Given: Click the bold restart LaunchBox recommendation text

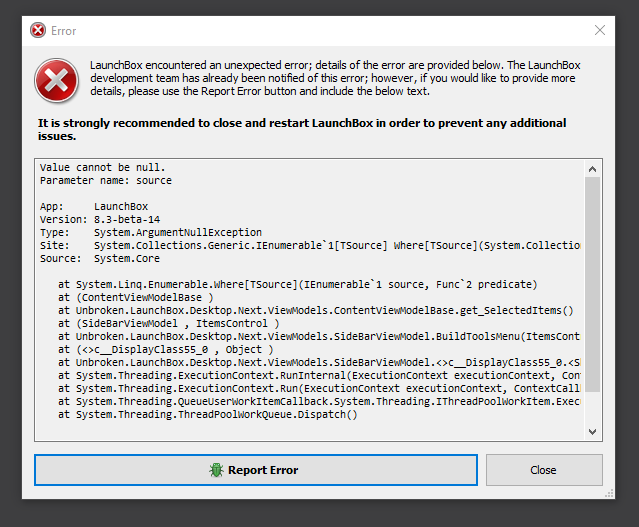Looking at the screenshot, I should (x=302, y=129).
